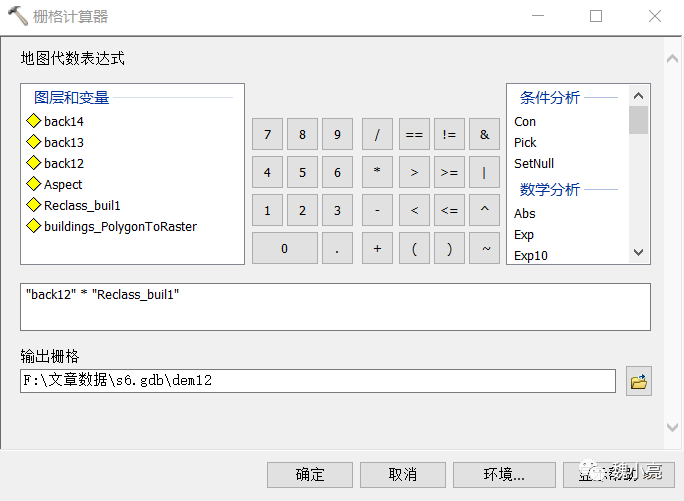Click the number 4 button
The height and width of the screenshot is (501, 684).
[x=267, y=172]
